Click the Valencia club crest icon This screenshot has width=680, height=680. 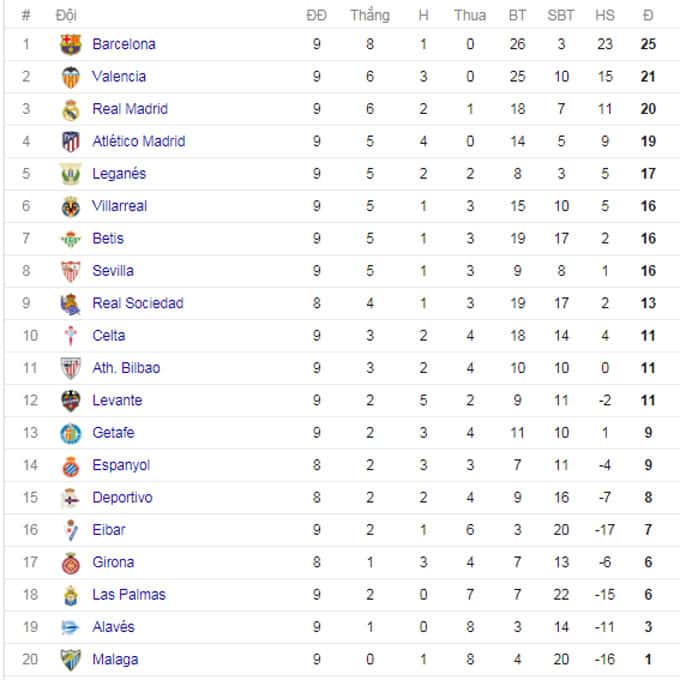coord(70,77)
